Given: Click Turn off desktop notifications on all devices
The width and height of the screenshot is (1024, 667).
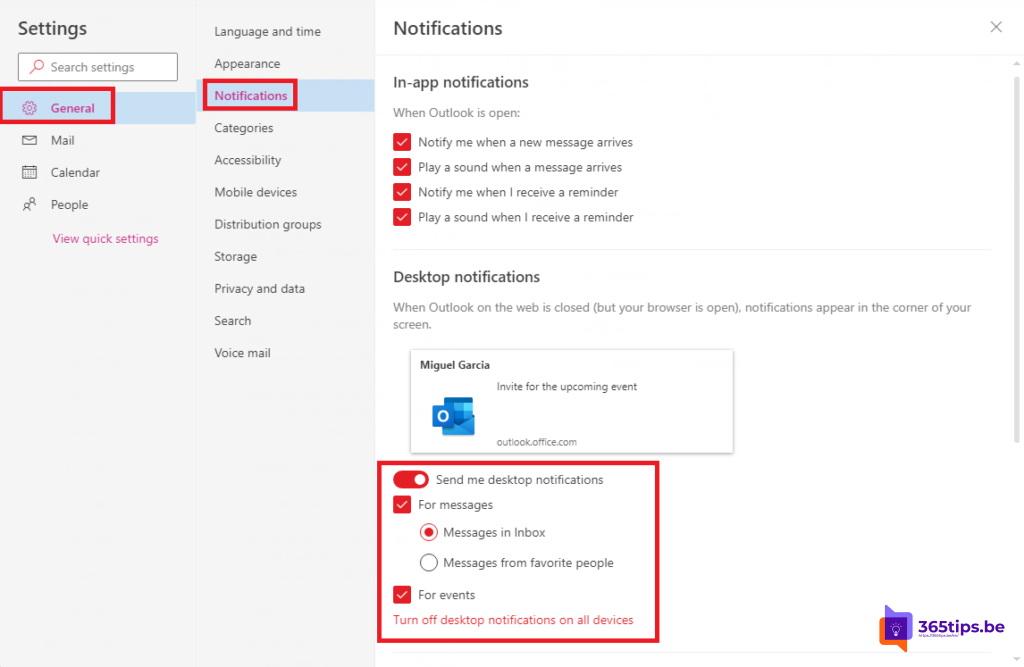Looking at the screenshot, I should (x=513, y=620).
